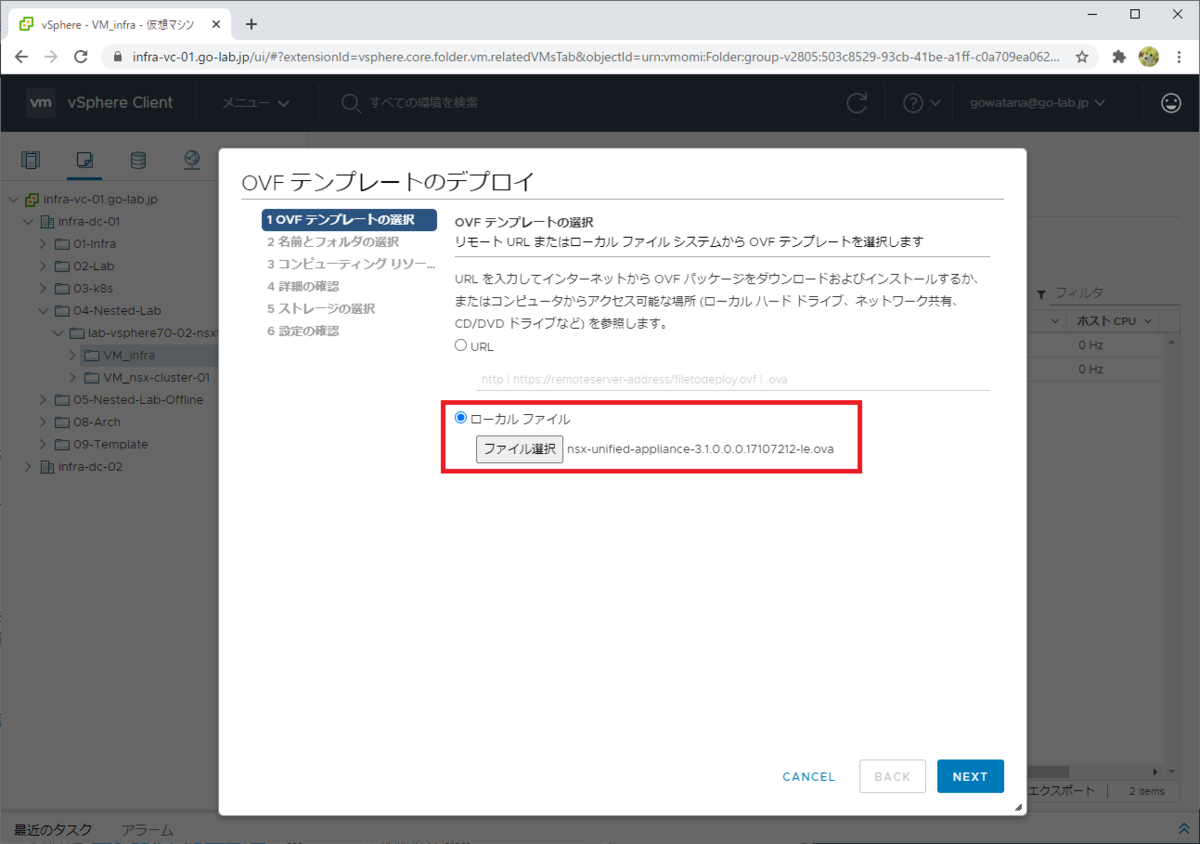Switch to Storage inventory view
Image resolution: width=1200 pixels, height=844 pixels.
138,160
